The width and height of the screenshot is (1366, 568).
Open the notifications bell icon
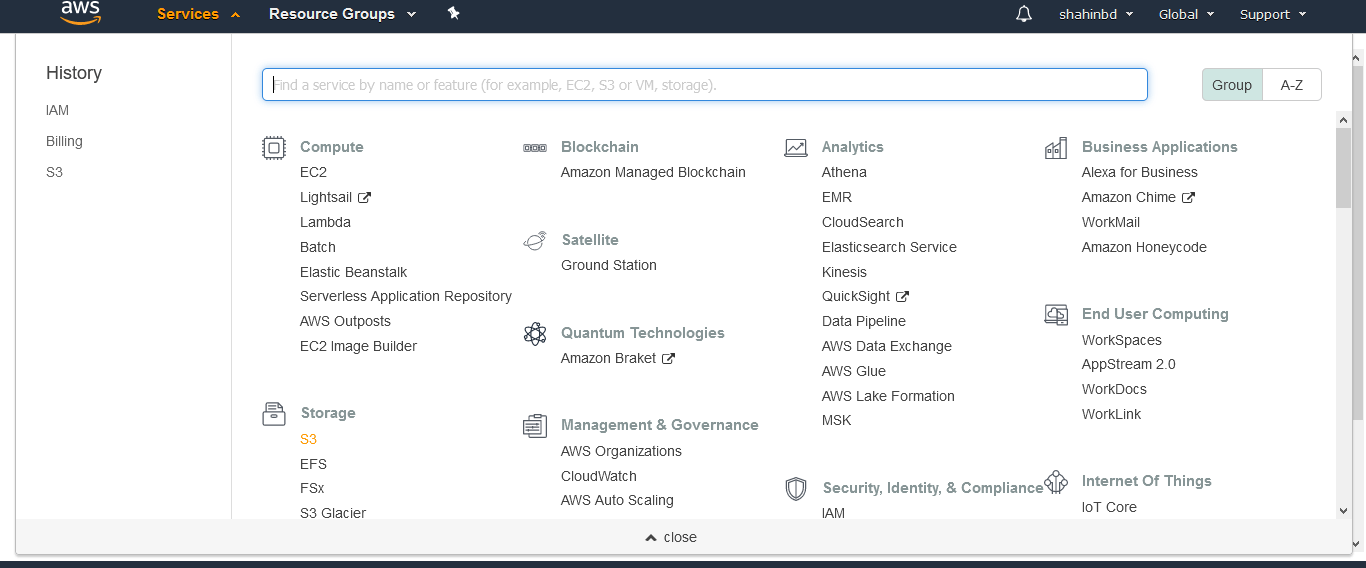pos(1023,14)
